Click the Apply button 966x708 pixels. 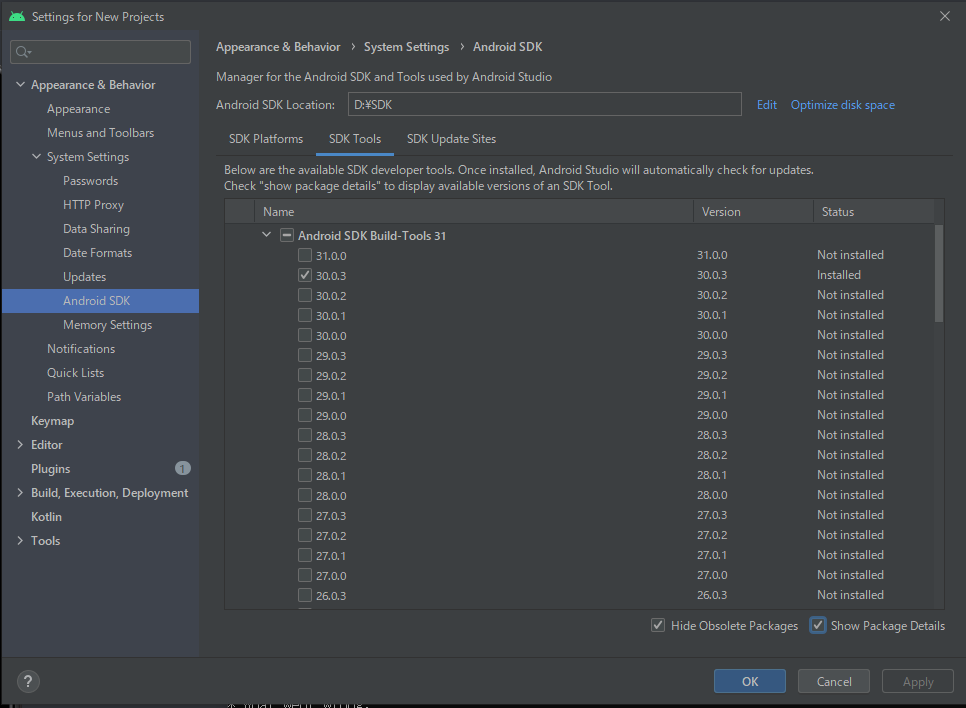click(x=918, y=682)
